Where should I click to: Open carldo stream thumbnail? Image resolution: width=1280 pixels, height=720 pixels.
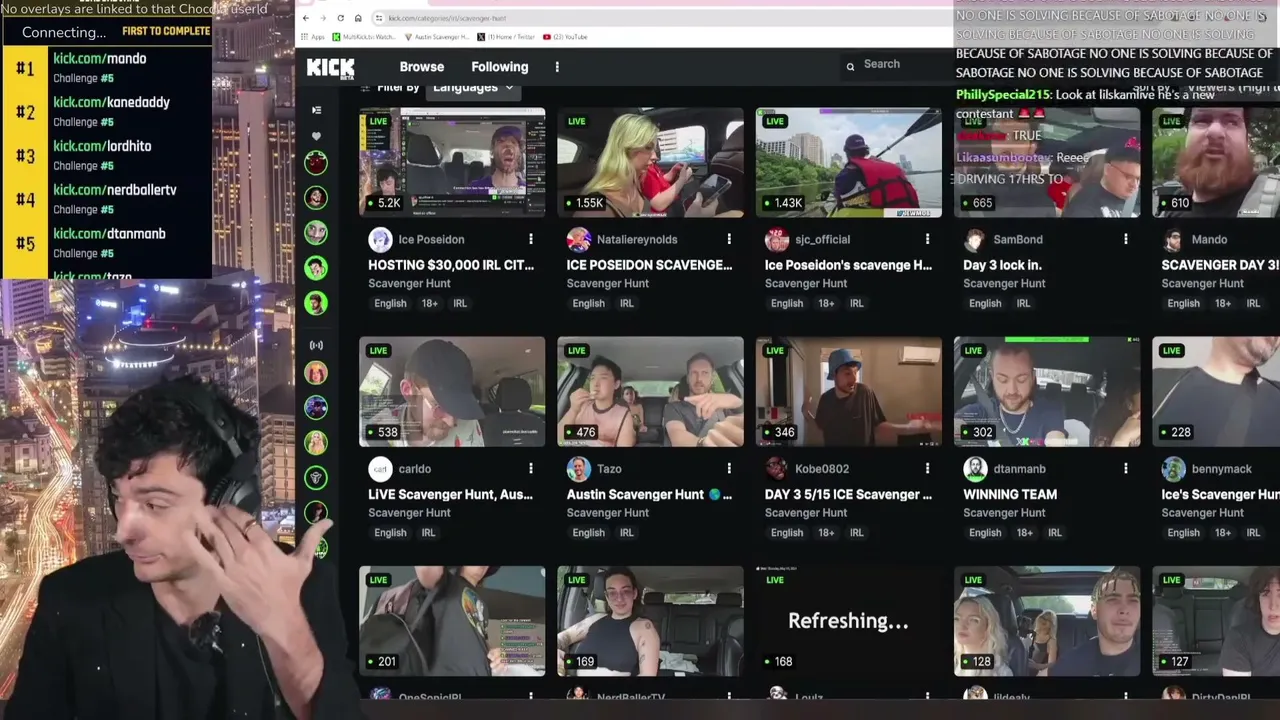coord(452,391)
